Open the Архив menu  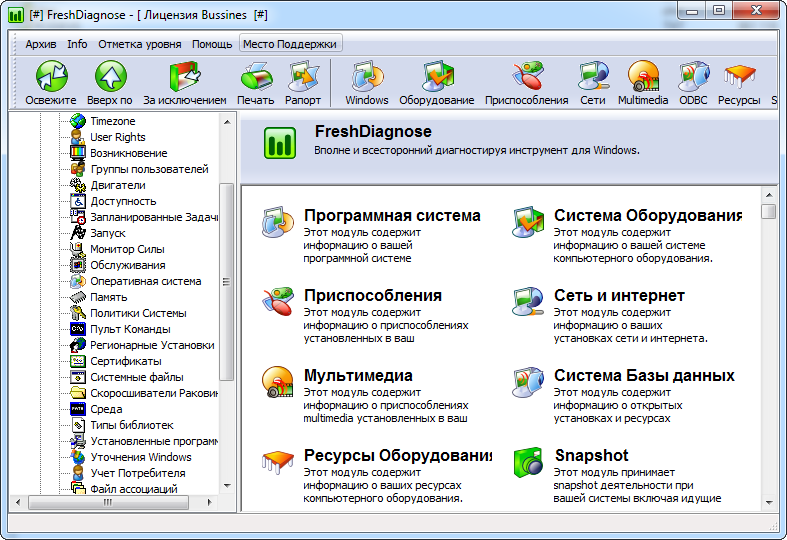pyautogui.click(x=41, y=44)
